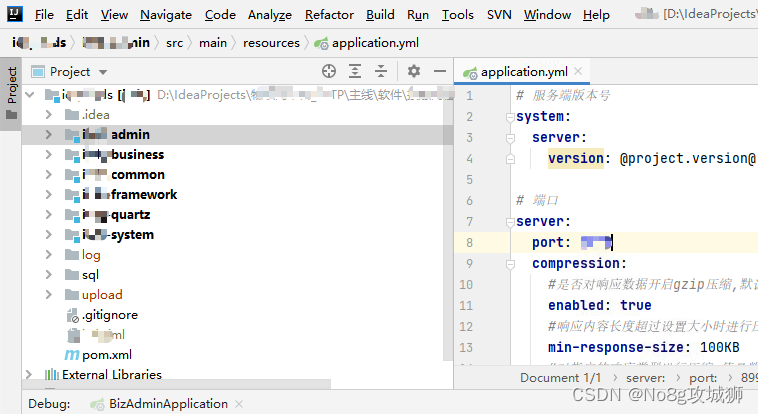Click the src breadcrumb in navigation bar
This screenshot has height=414, width=758.
(175, 43)
